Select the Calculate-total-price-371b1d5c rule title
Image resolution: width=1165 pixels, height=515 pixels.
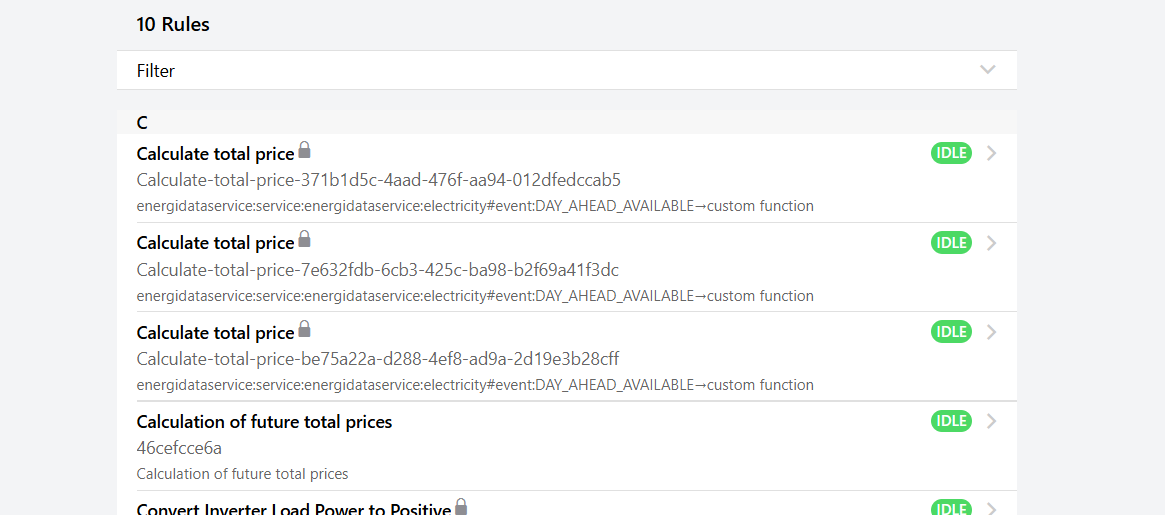[x=215, y=154]
